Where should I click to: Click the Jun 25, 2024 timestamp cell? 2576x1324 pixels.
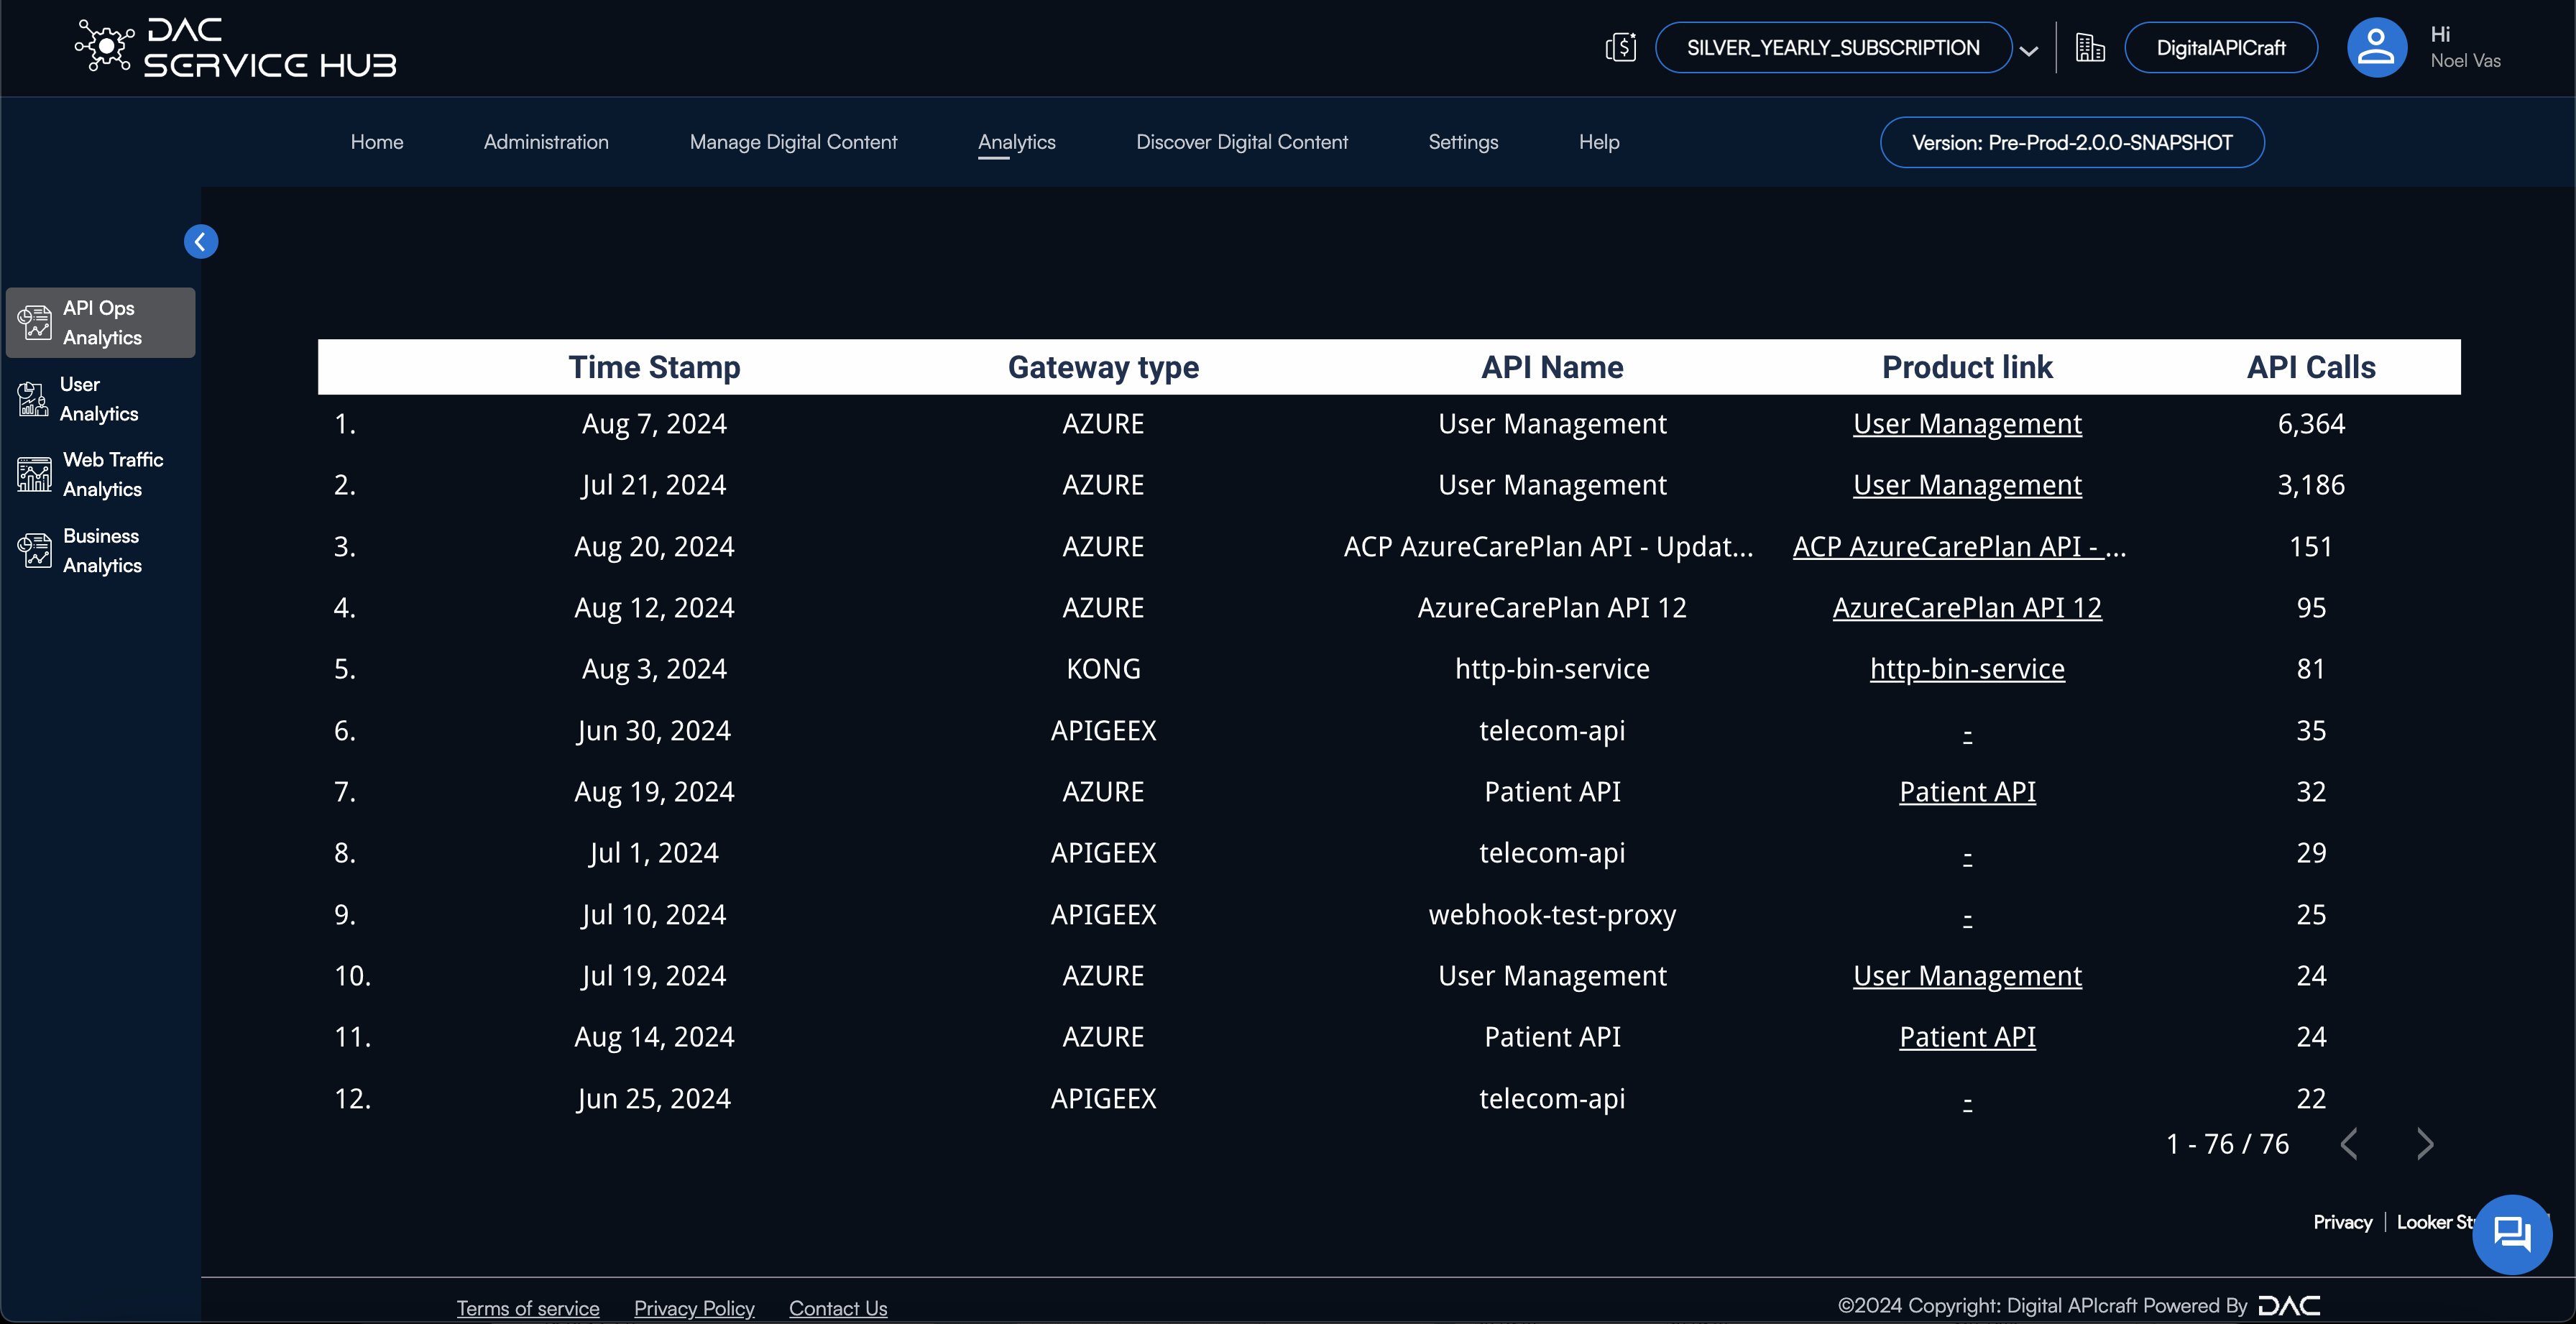(x=654, y=1099)
